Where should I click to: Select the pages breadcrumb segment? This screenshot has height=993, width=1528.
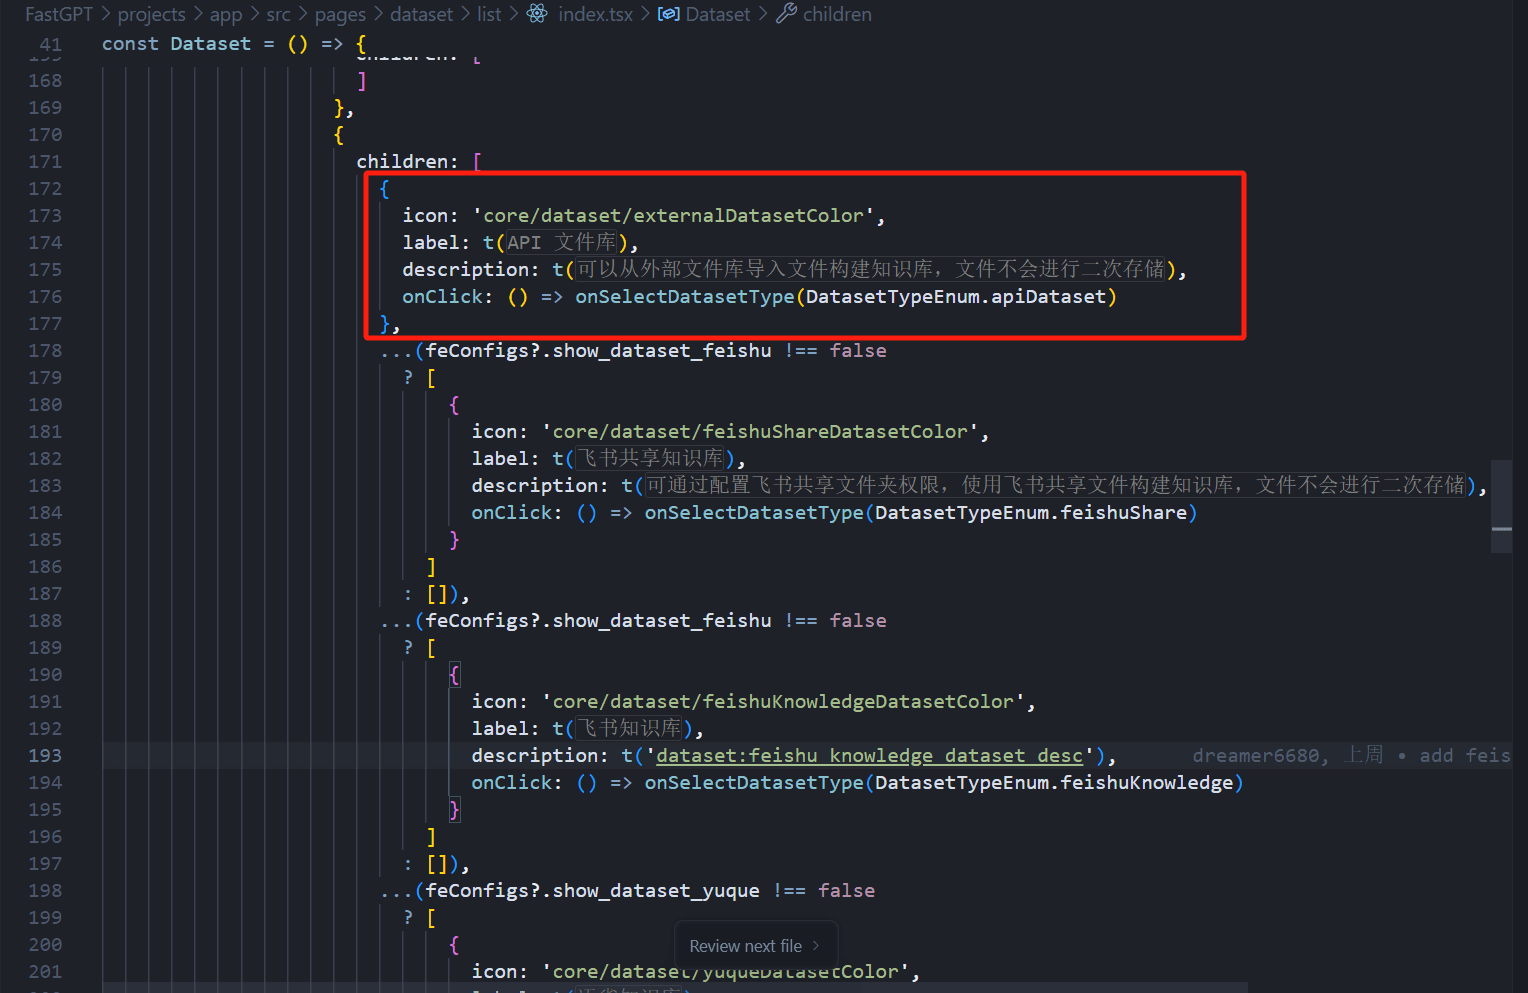(340, 14)
